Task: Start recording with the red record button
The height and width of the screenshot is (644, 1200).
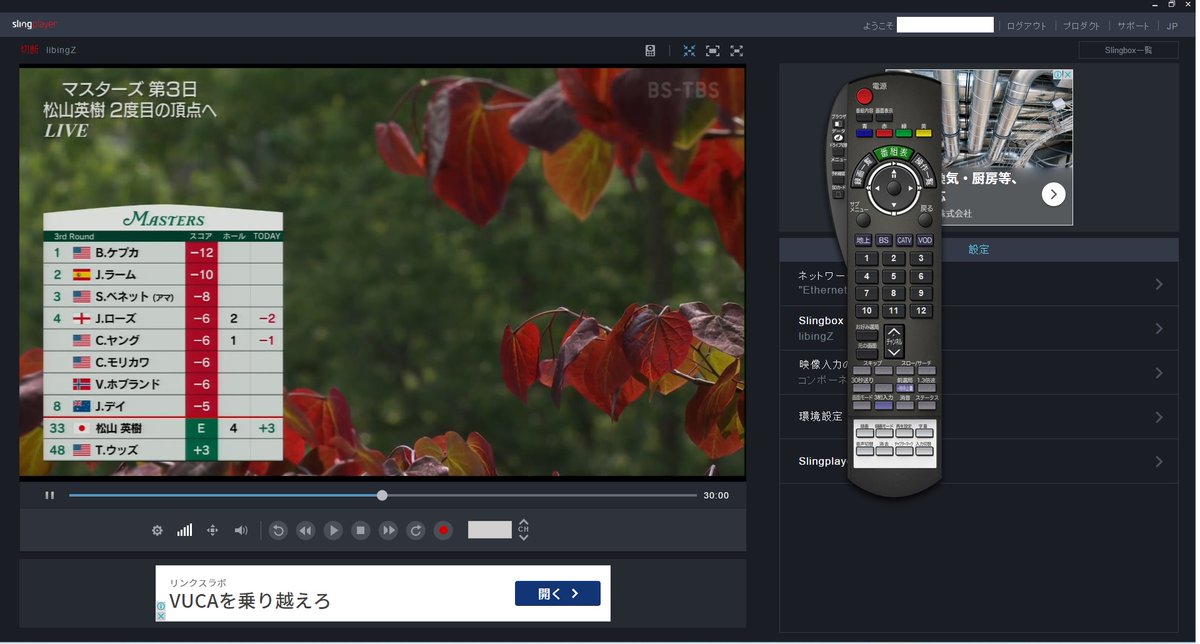Action: 444,531
